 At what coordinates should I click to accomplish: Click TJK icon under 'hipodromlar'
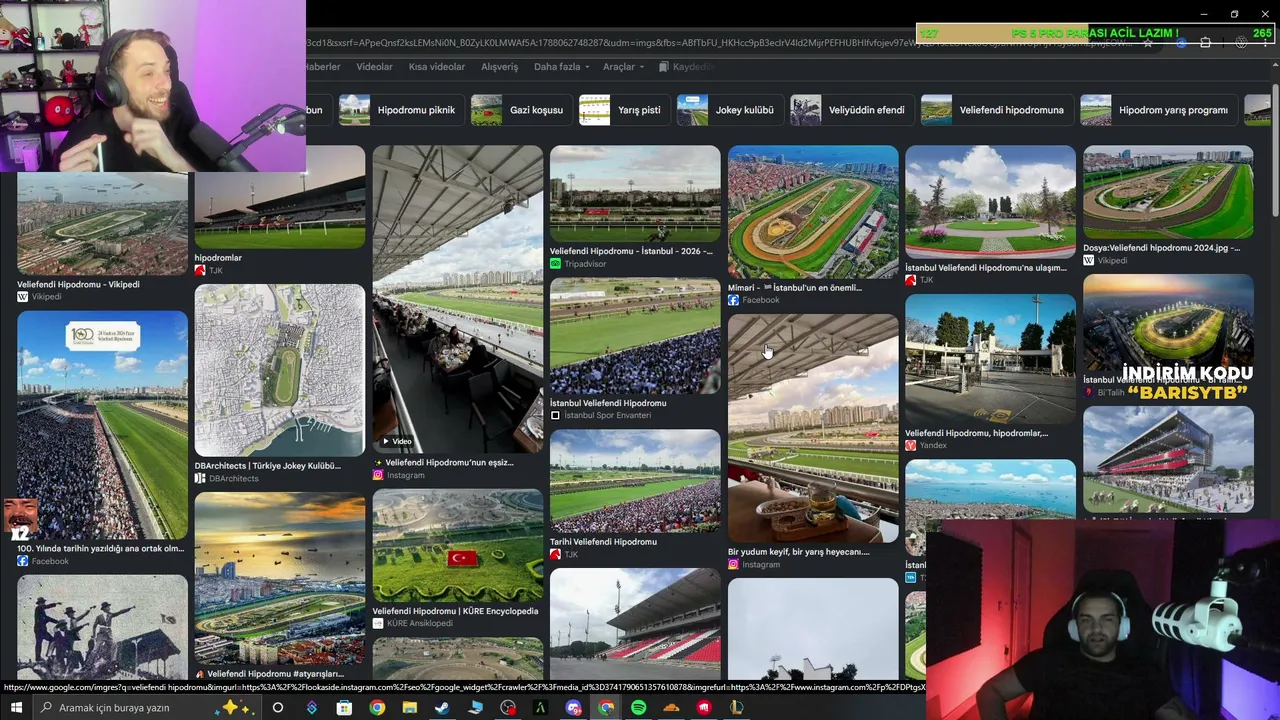point(200,271)
